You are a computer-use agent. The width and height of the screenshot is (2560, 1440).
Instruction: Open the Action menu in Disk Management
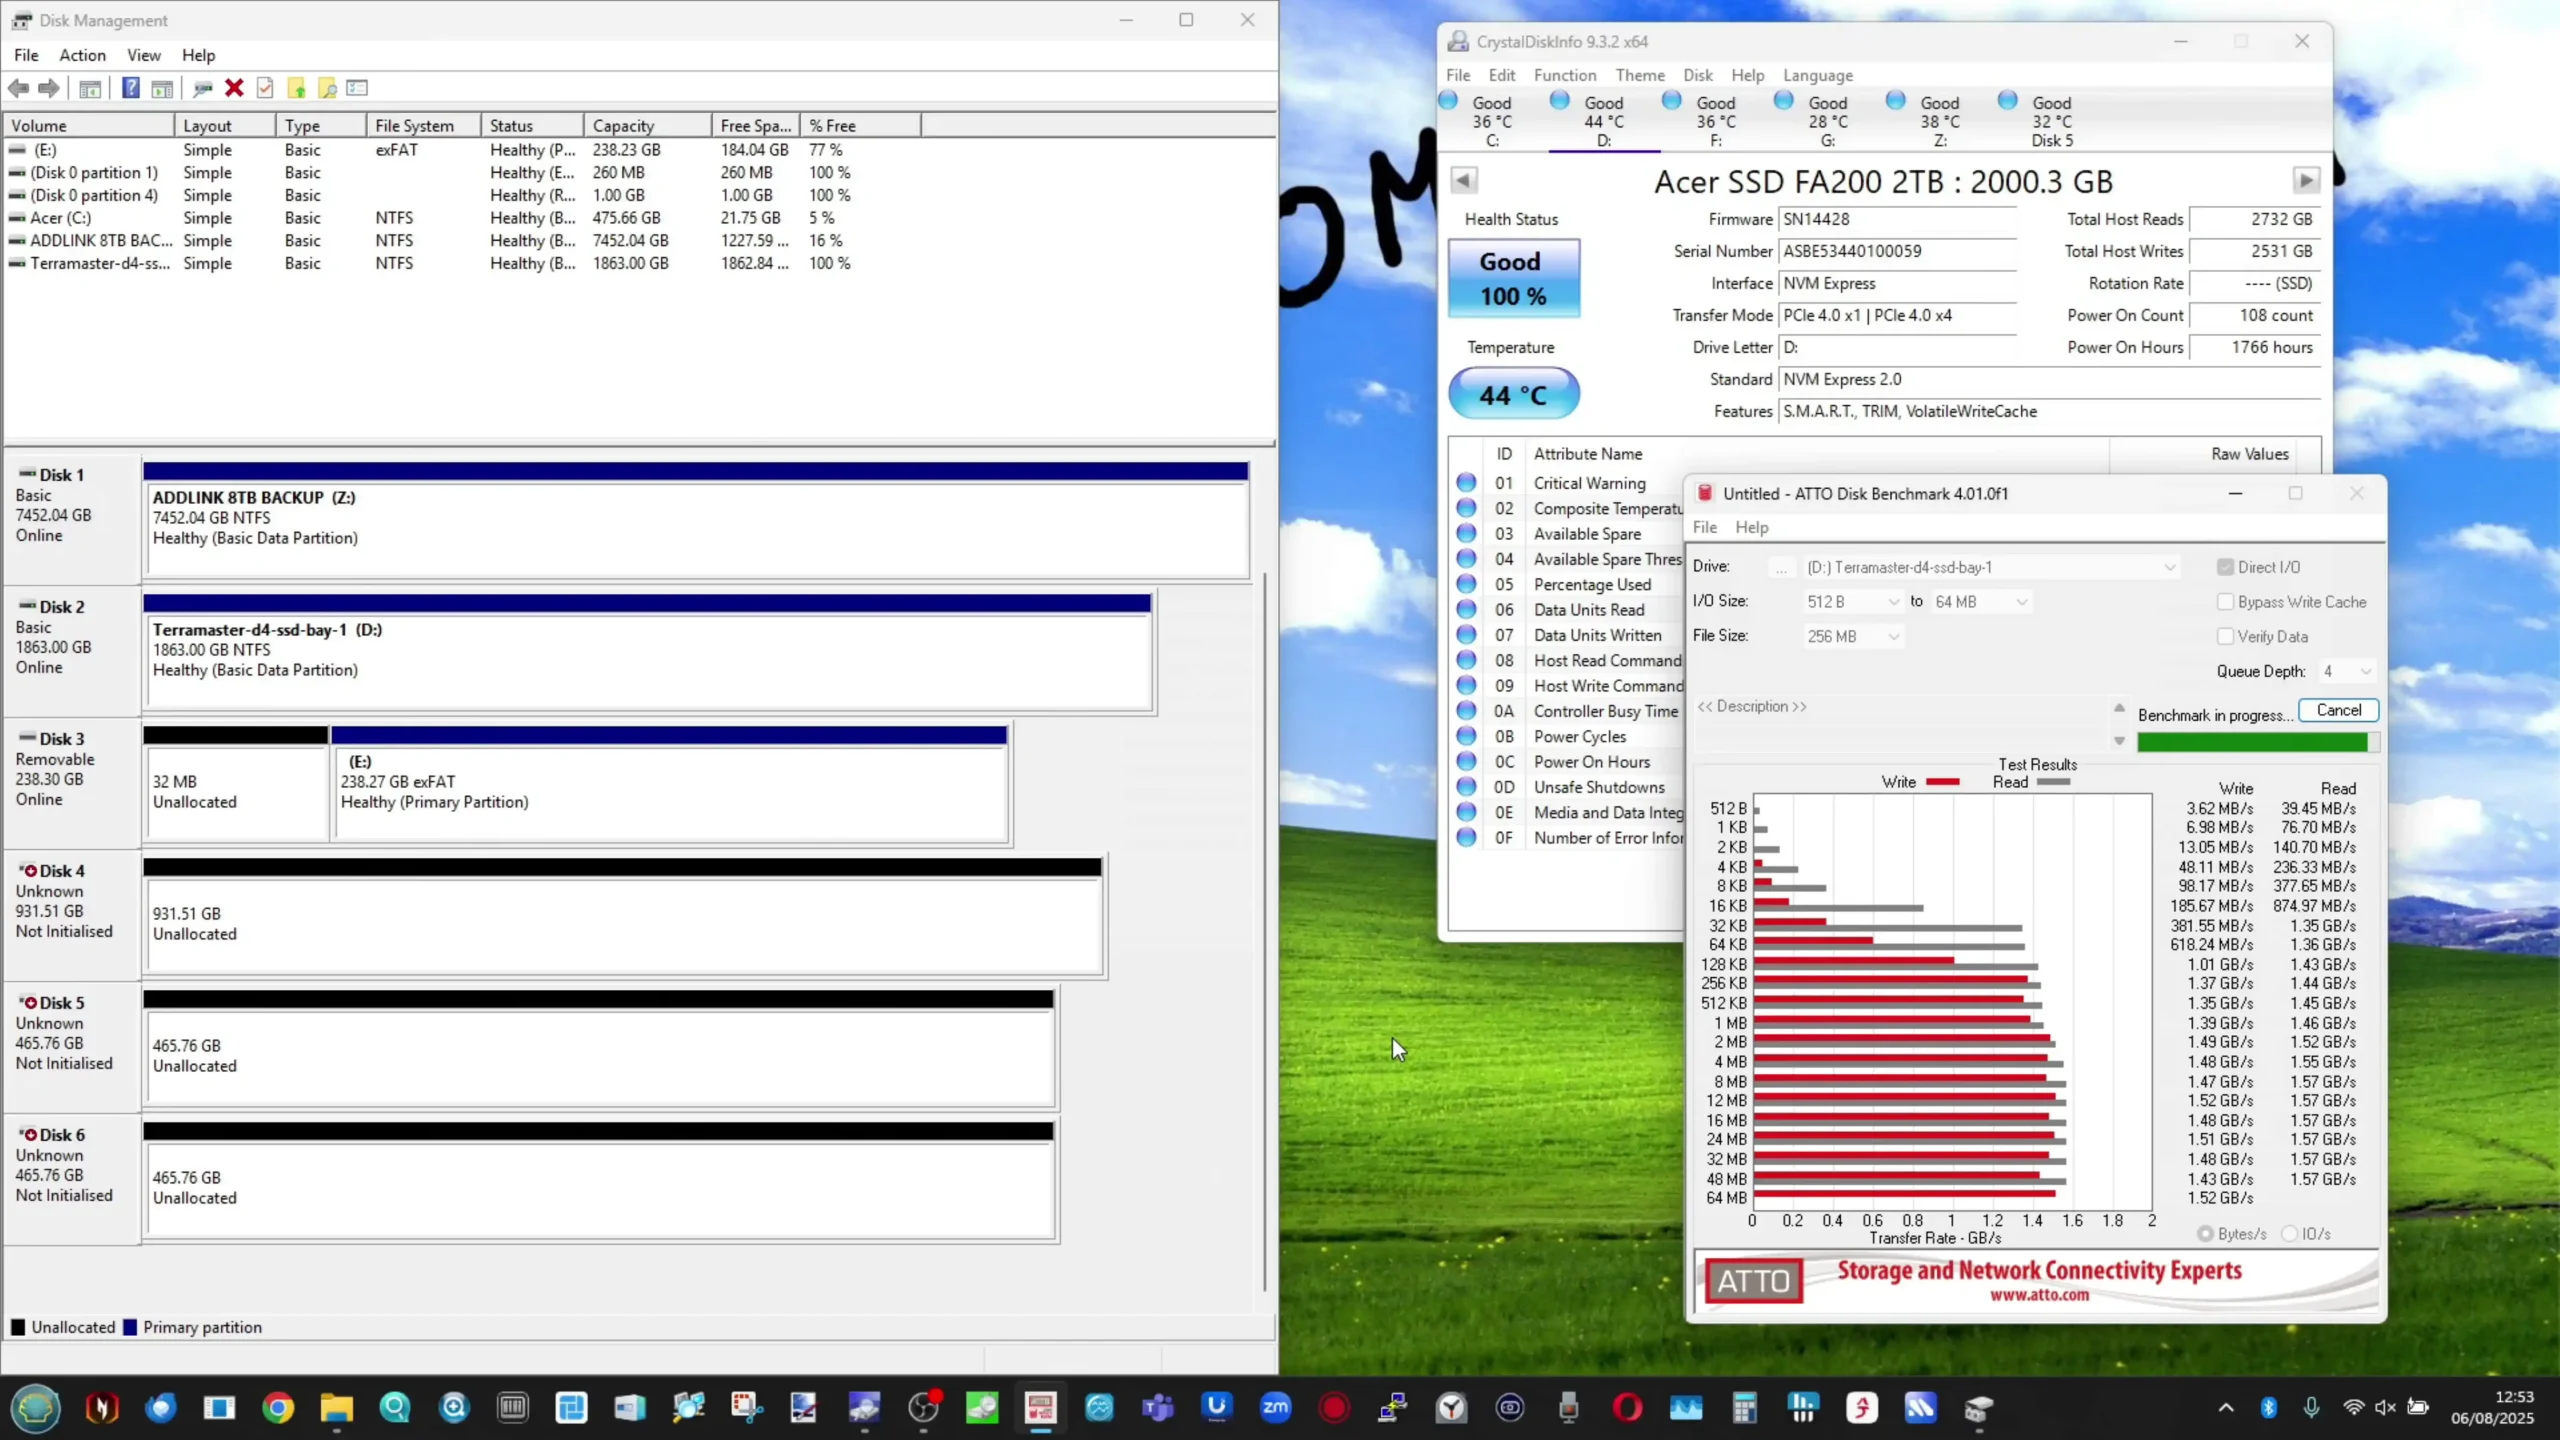[82, 55]
